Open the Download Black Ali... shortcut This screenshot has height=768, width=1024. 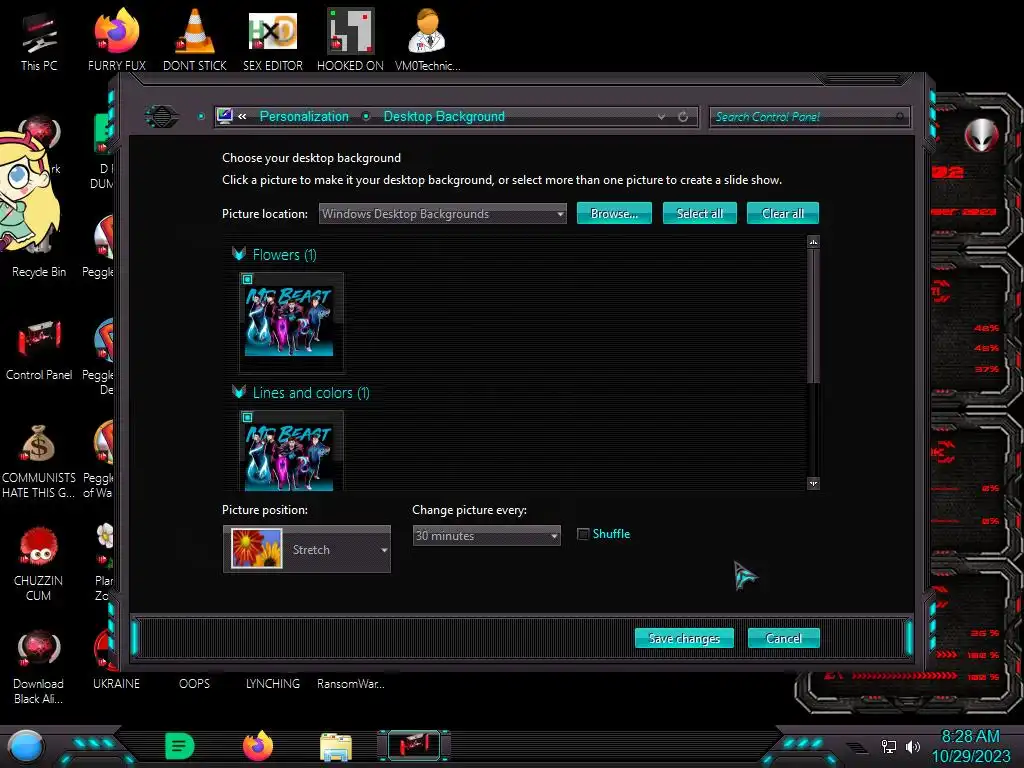click(x=39, y=666)
